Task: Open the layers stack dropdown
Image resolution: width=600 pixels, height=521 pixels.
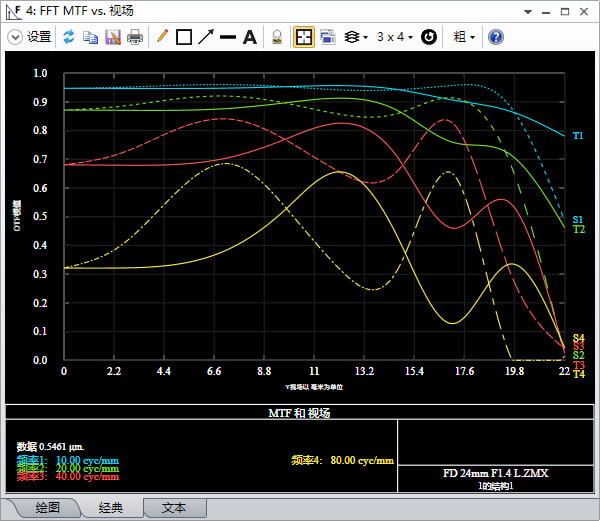Action: (356, 37)
